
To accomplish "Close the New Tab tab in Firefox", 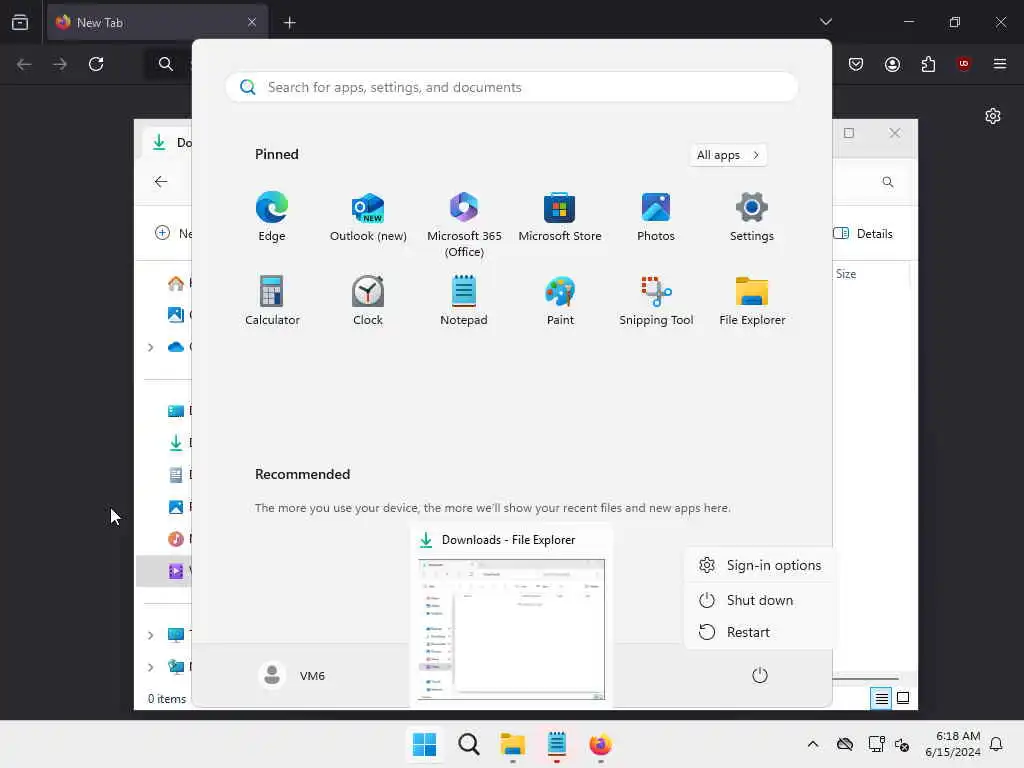I will click(x=252, y=22).
